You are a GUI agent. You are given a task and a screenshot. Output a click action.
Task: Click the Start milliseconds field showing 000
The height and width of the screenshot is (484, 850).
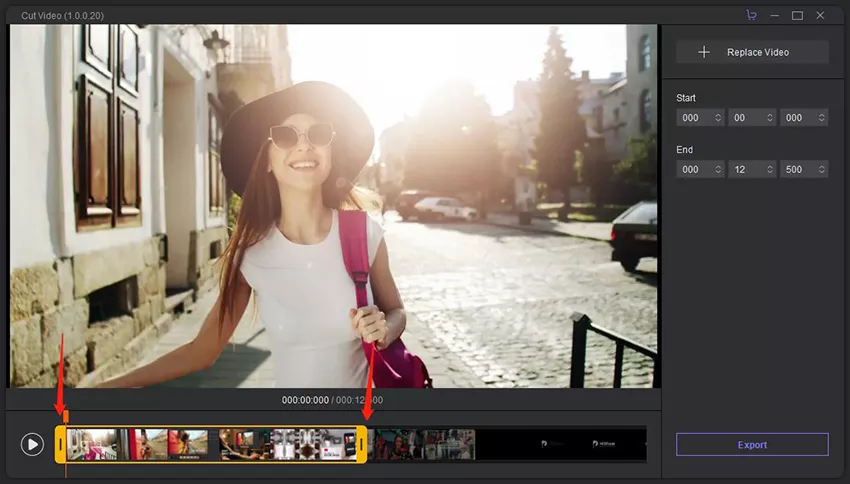pyautogui.click(x=804, y=118)
